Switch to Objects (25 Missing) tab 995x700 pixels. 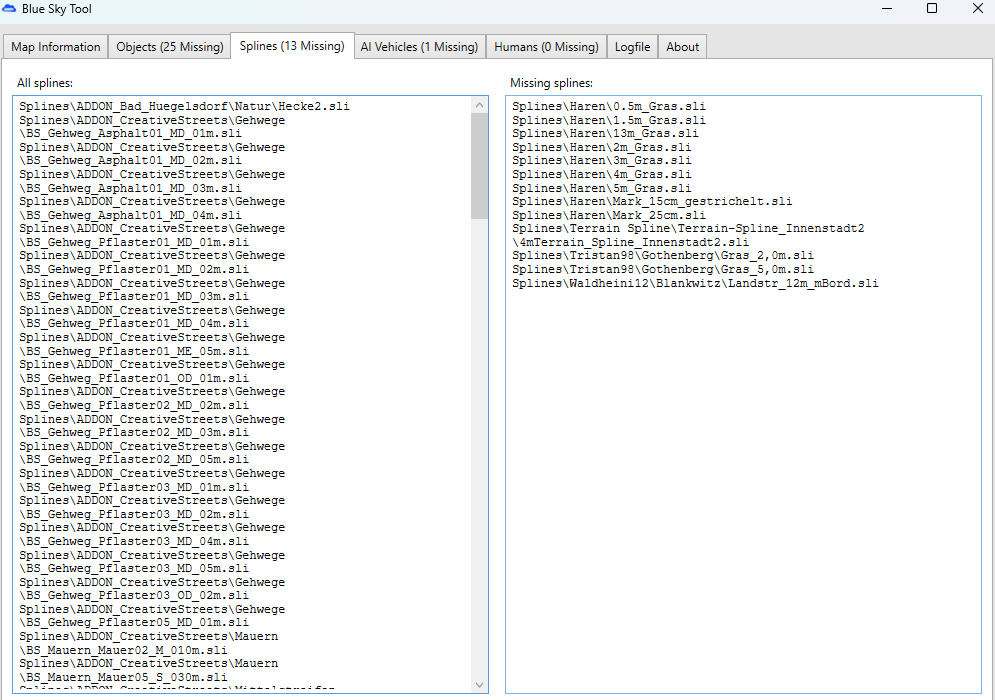pos(170,47)
